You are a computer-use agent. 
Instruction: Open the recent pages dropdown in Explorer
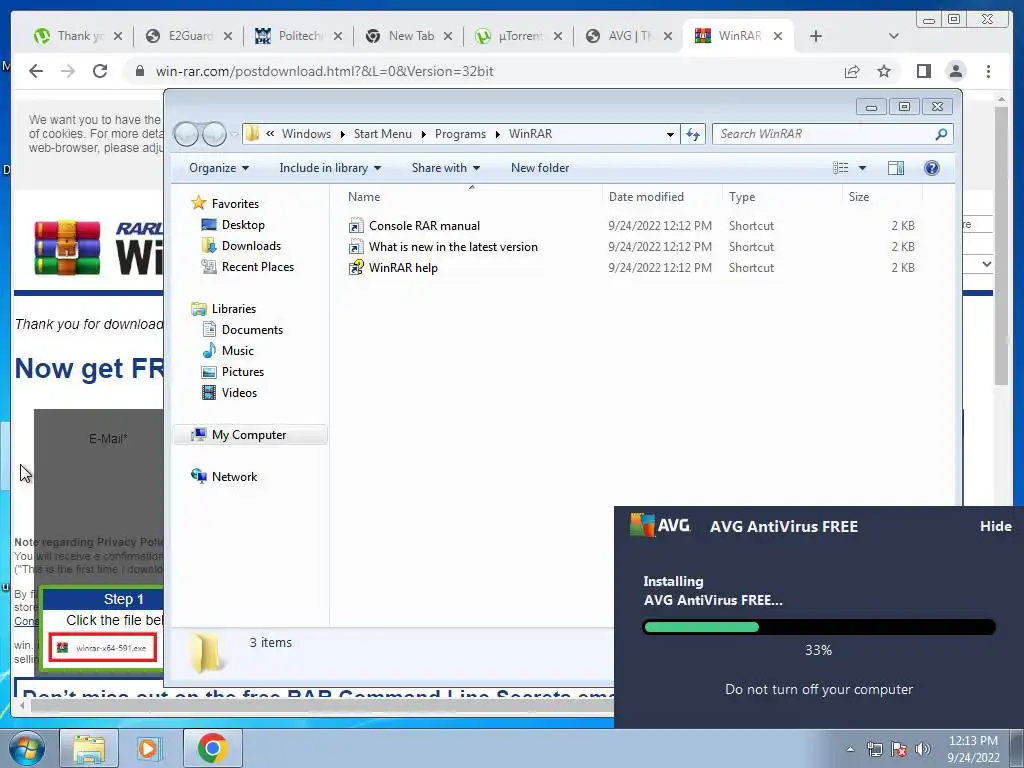coord(233,134)
